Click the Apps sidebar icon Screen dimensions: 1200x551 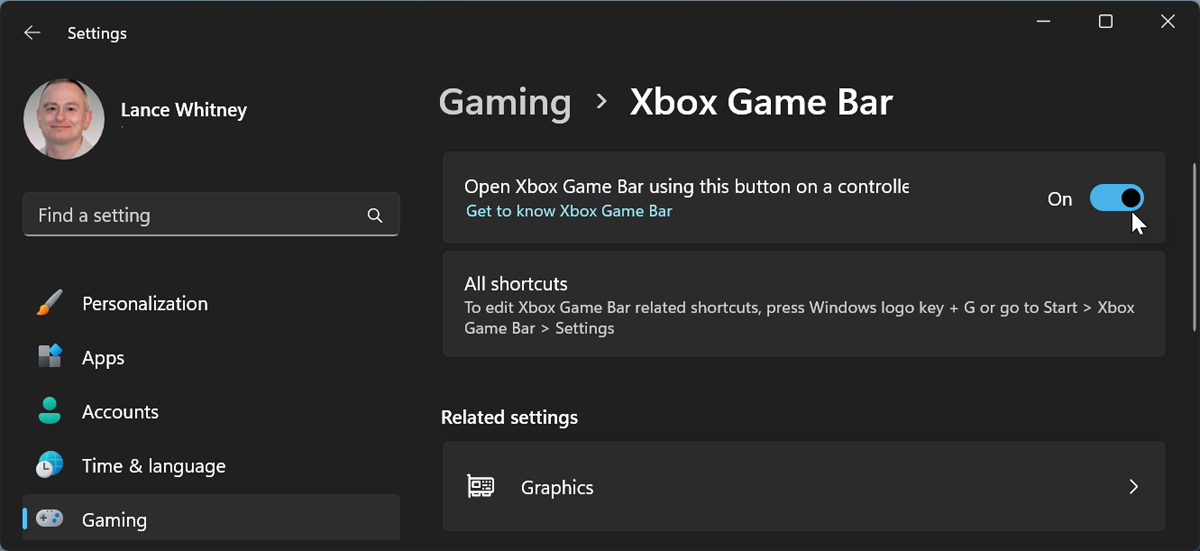(49, 357)
